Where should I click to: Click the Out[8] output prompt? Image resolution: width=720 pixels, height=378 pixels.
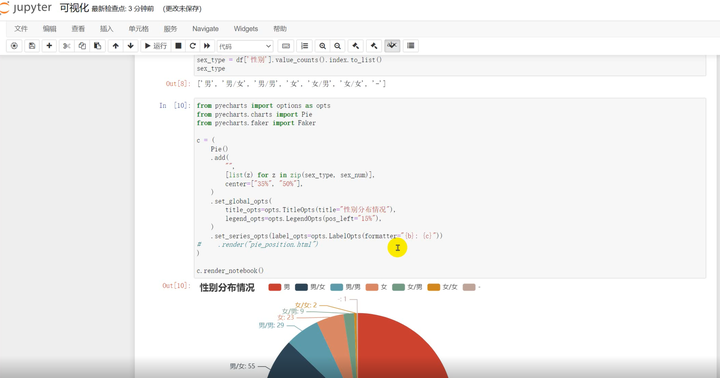pyautogui.click(x=177, y=84)
